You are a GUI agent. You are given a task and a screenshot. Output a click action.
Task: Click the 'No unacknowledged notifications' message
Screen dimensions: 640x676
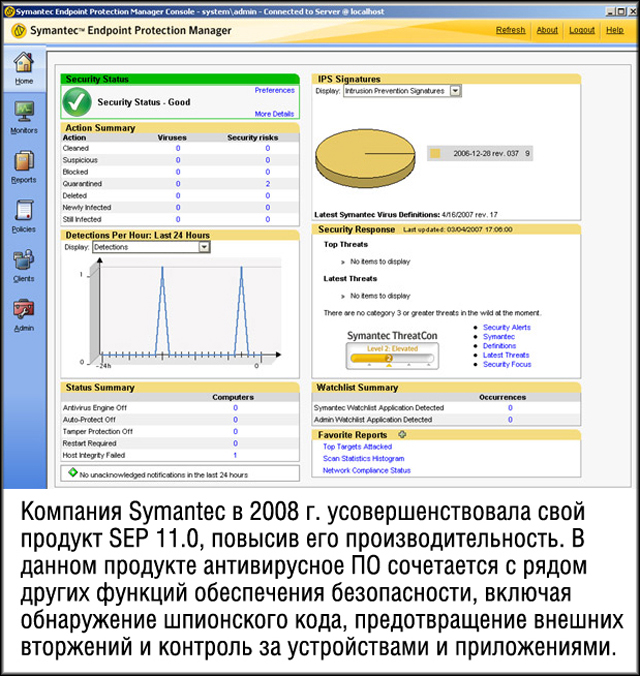tap(163, 475)
